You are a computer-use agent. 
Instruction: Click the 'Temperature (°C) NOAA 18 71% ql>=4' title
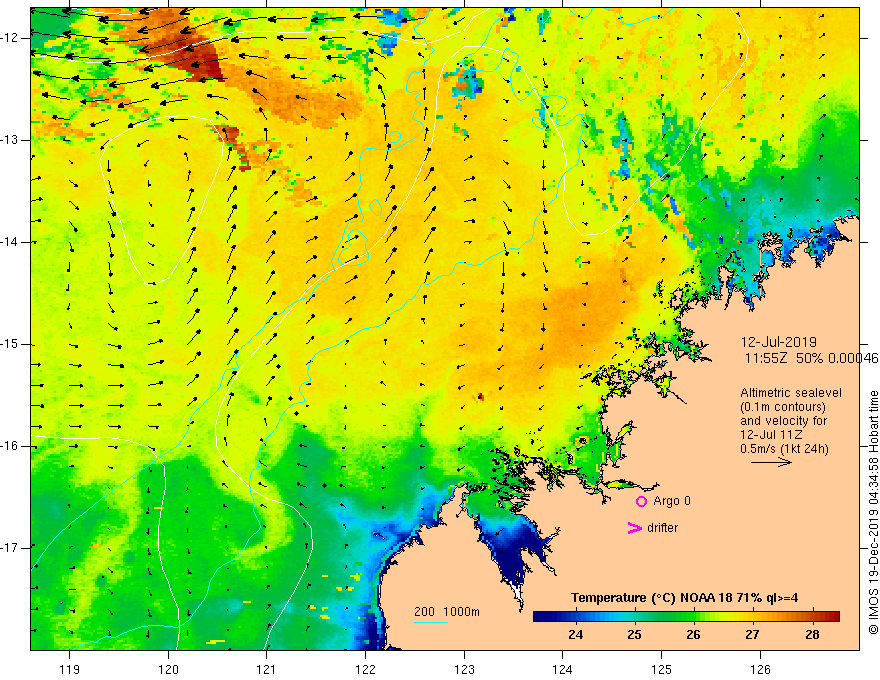(x=685, y=598)
